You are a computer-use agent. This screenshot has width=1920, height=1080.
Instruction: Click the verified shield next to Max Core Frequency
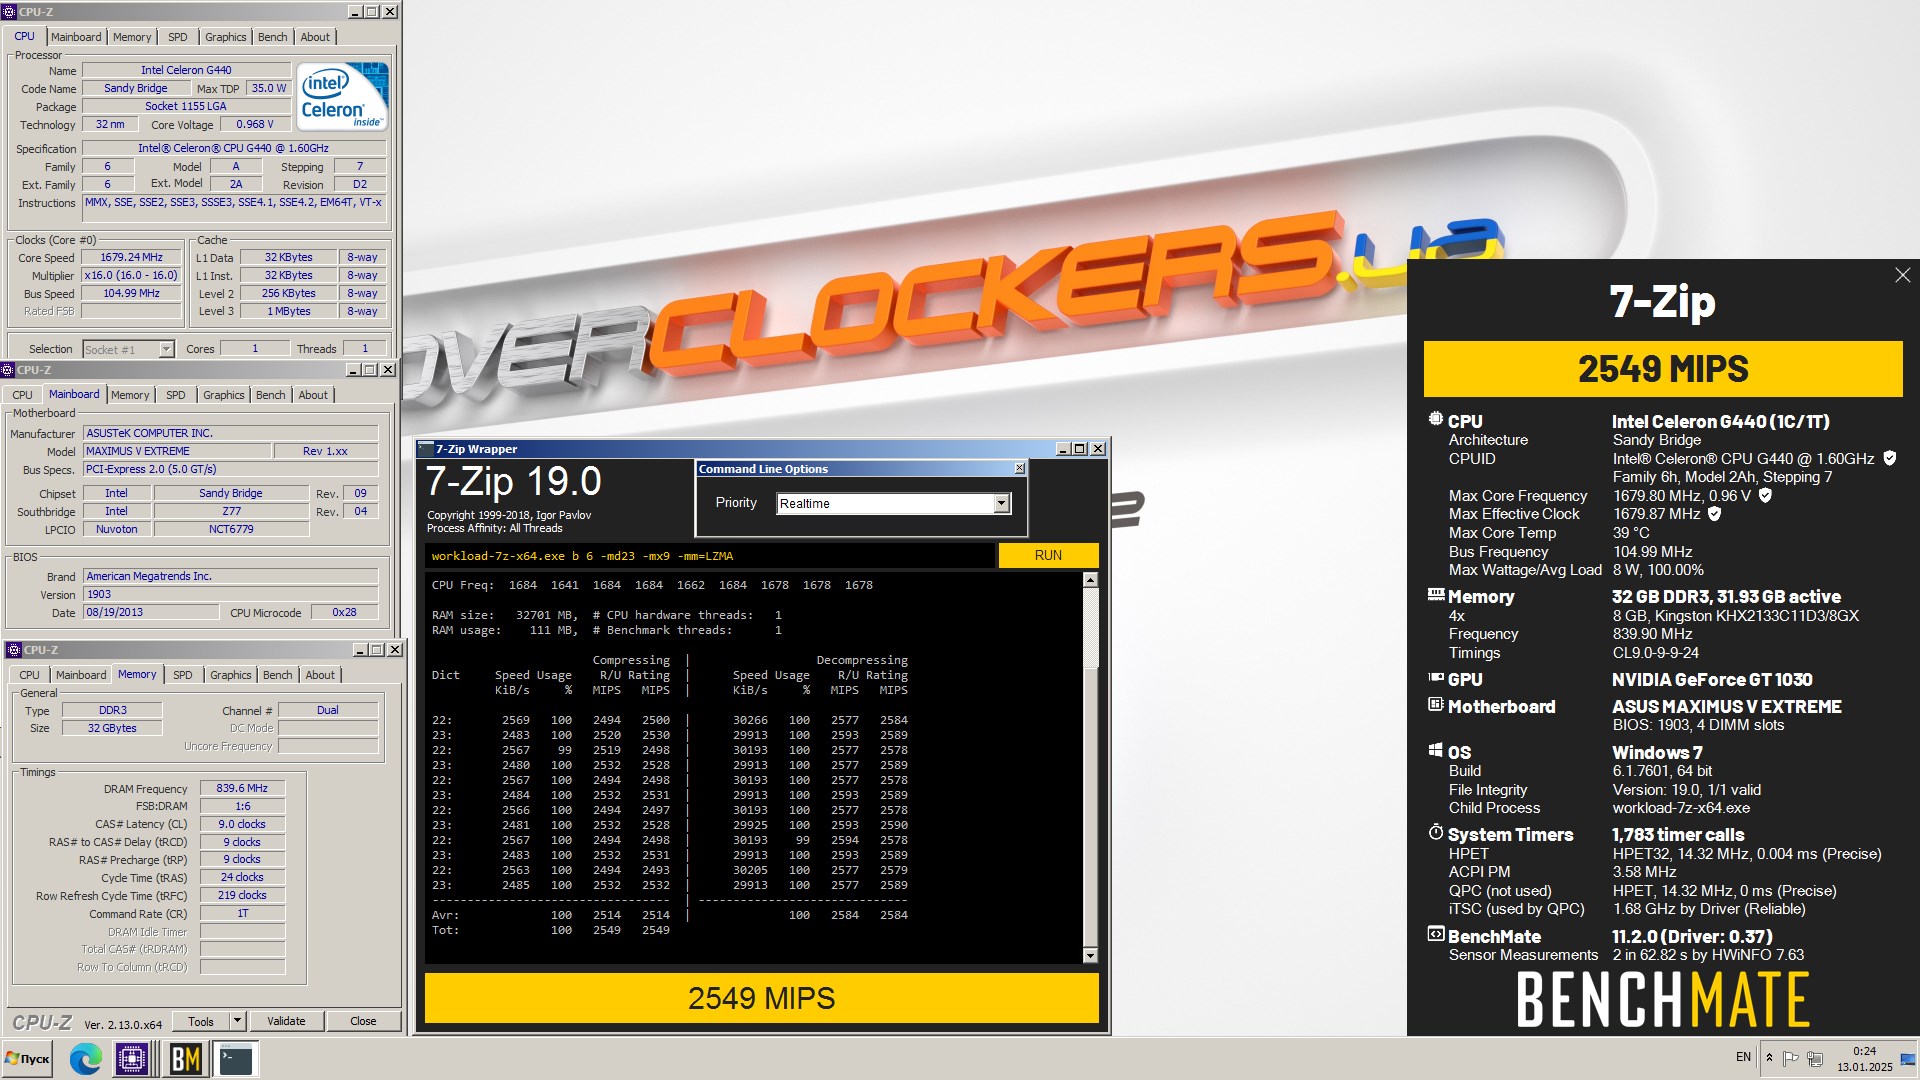tap(1765, 495)
